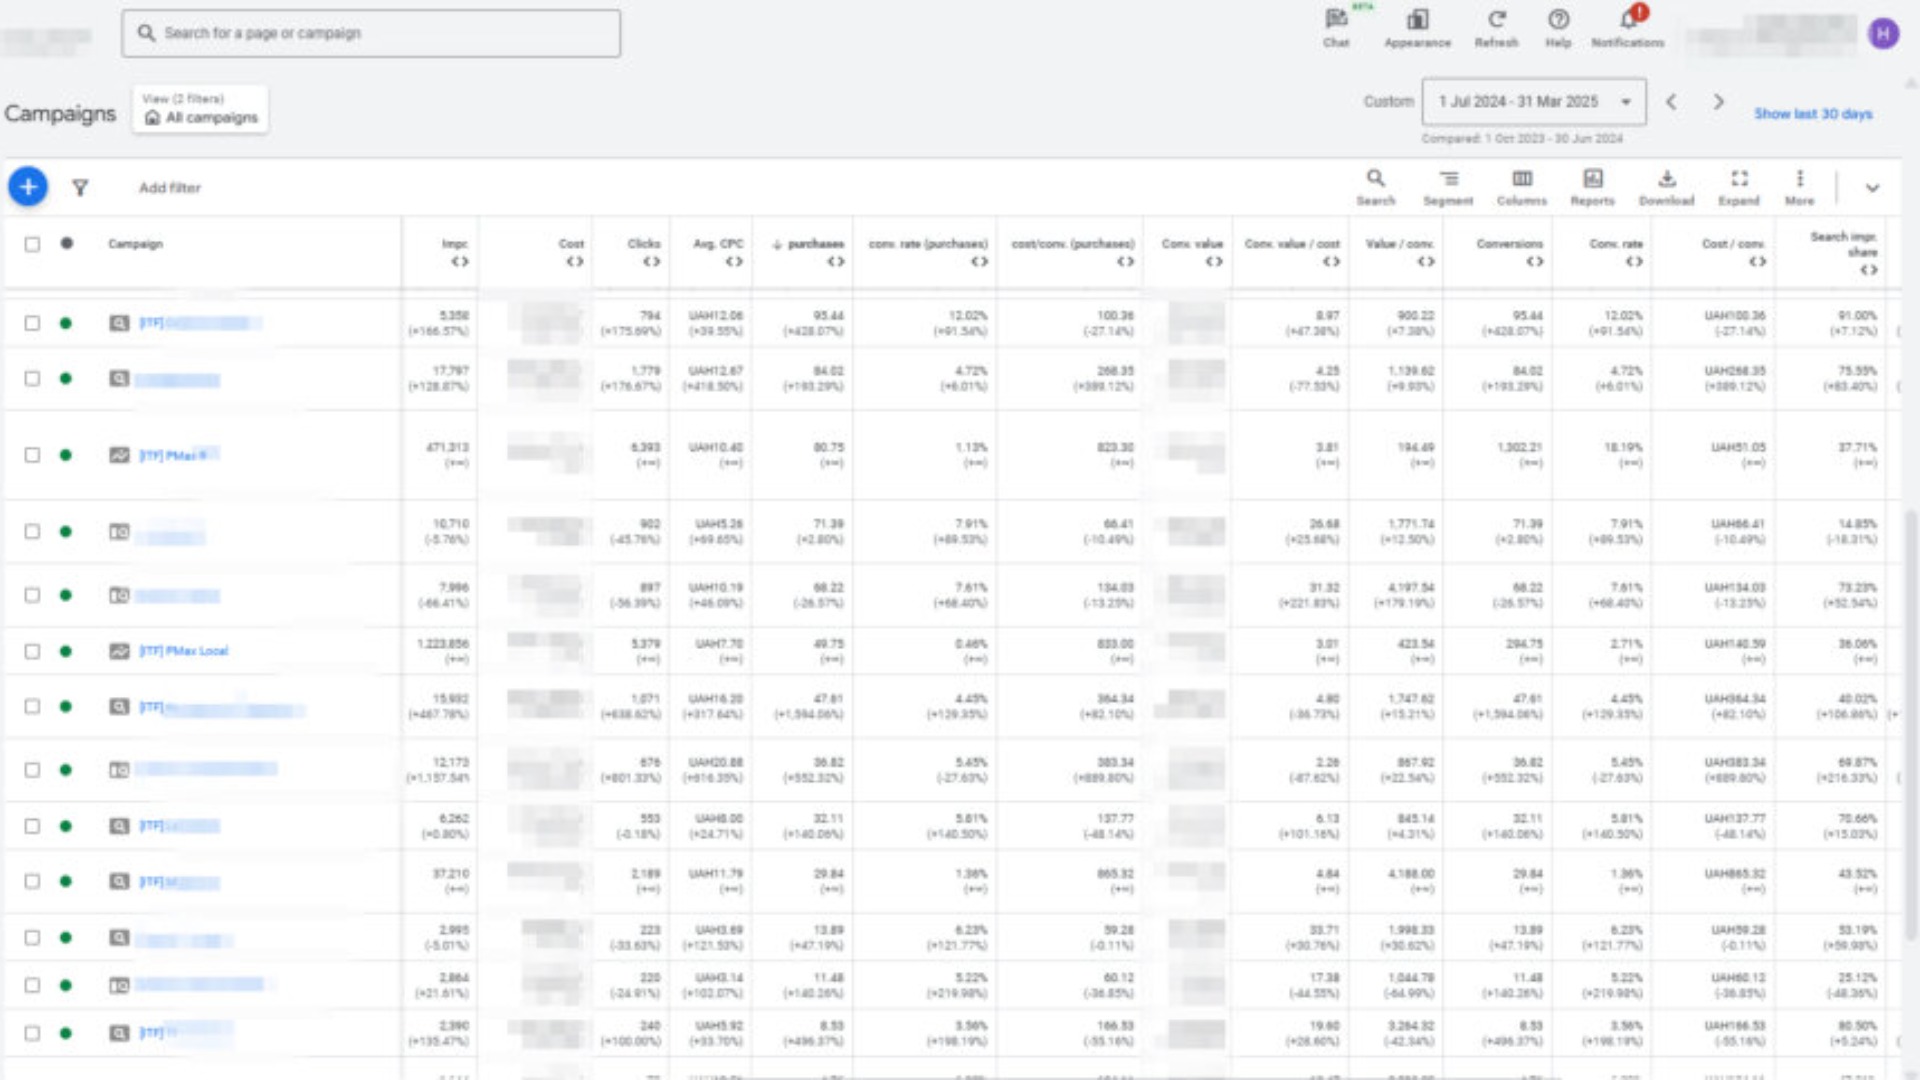The width and height of the screenshot is (1920, 1080).
Task: Check the PMax Local row checkbox
Action: 32,651
